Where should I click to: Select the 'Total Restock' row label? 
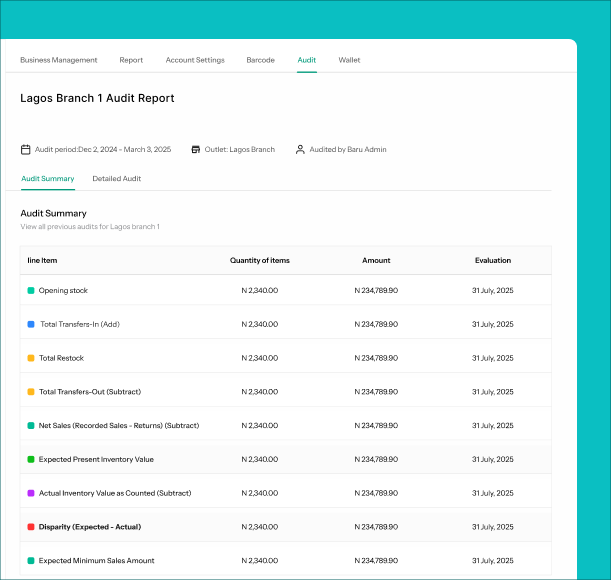click(x=61, y=358)
